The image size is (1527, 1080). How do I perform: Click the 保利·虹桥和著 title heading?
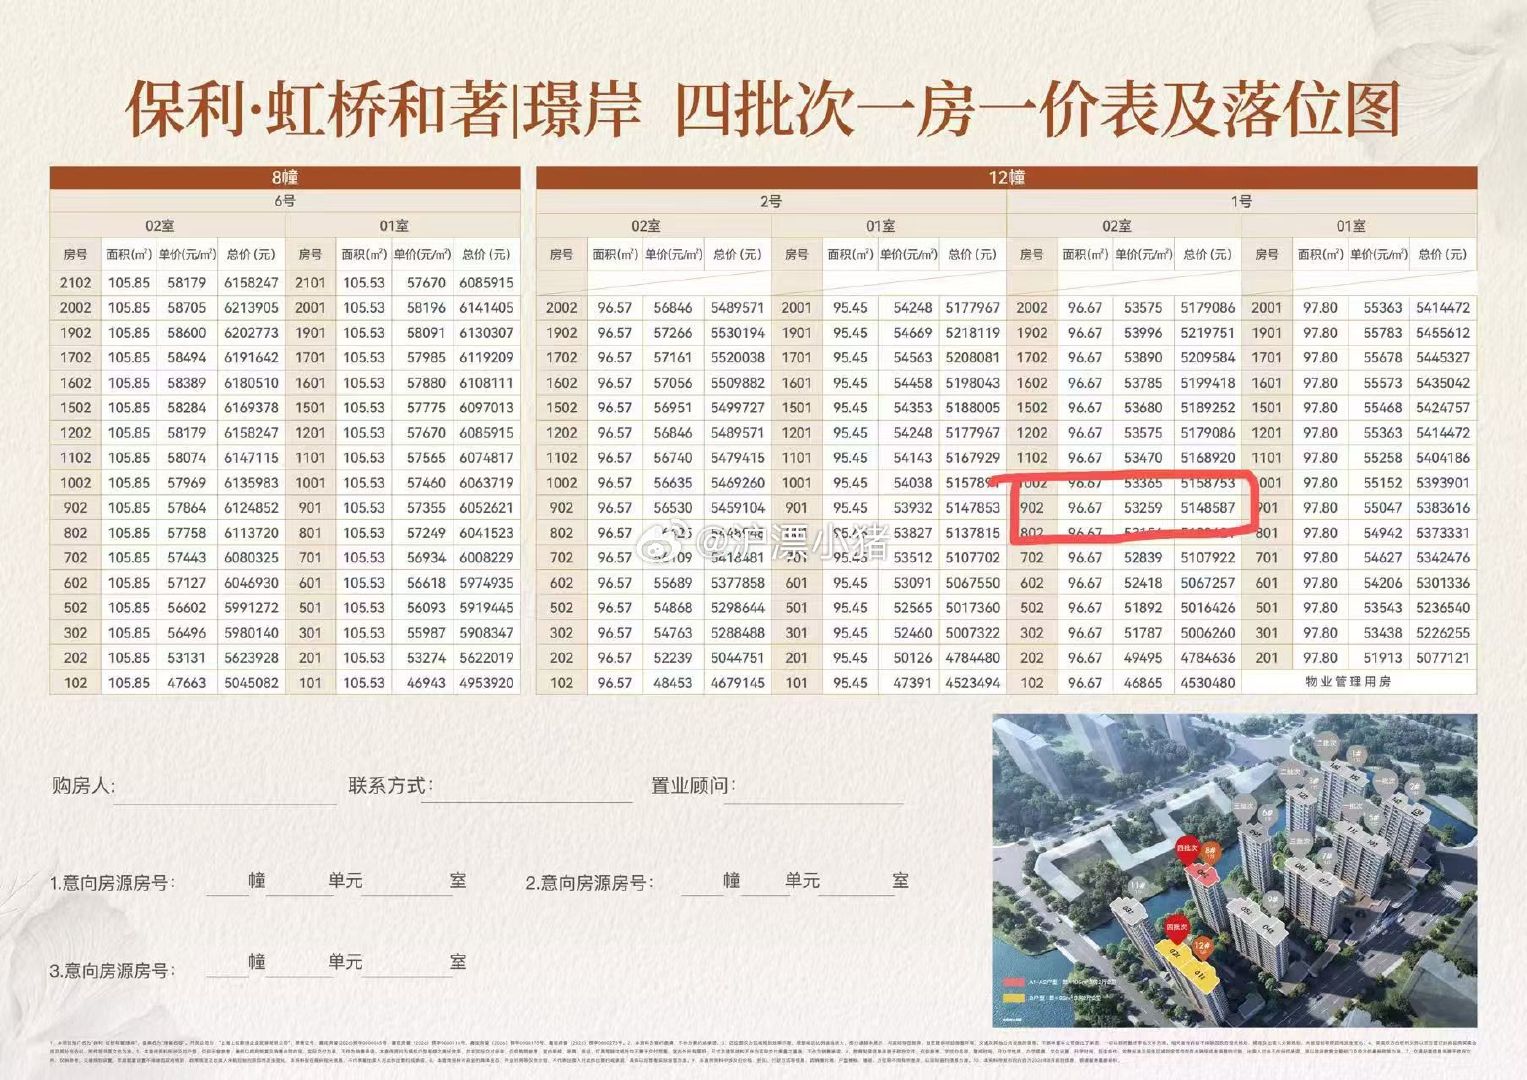(383, 108)
